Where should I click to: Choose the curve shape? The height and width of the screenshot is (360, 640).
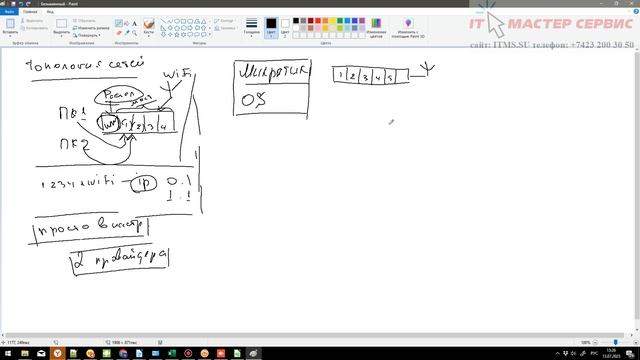[170, 21]
